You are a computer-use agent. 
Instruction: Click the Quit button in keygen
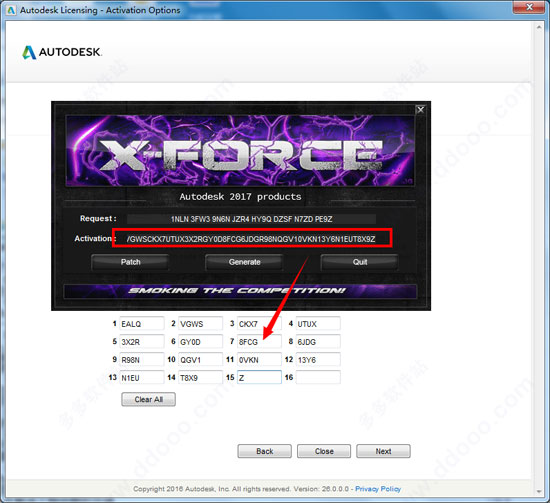pos(360,262)
